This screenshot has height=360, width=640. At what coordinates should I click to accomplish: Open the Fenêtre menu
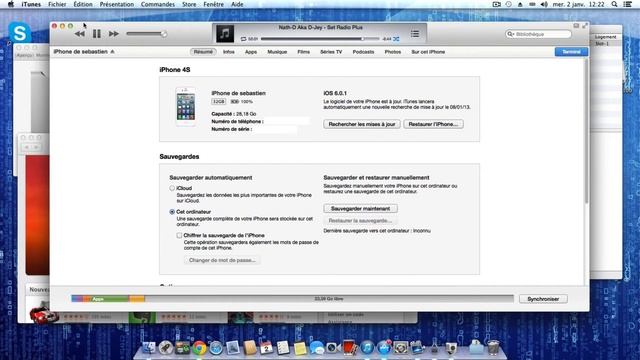(x=213, y=4)
